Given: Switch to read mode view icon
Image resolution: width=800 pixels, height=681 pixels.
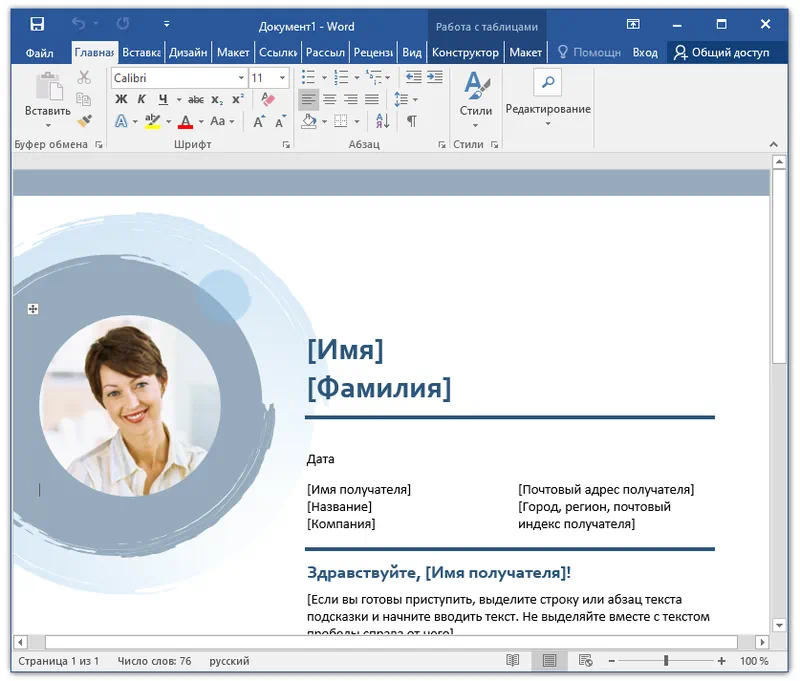Looking at the screenshot, I should click(512, 661).
